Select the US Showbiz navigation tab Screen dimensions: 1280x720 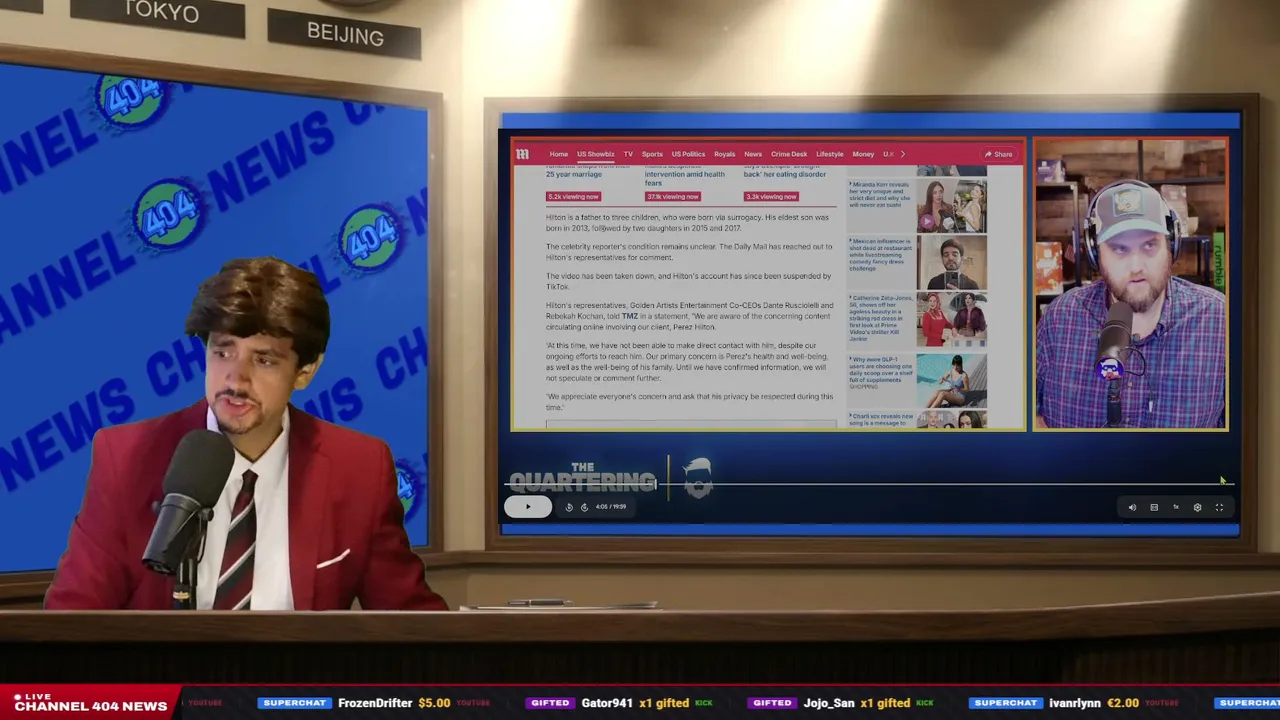[595, 154]
